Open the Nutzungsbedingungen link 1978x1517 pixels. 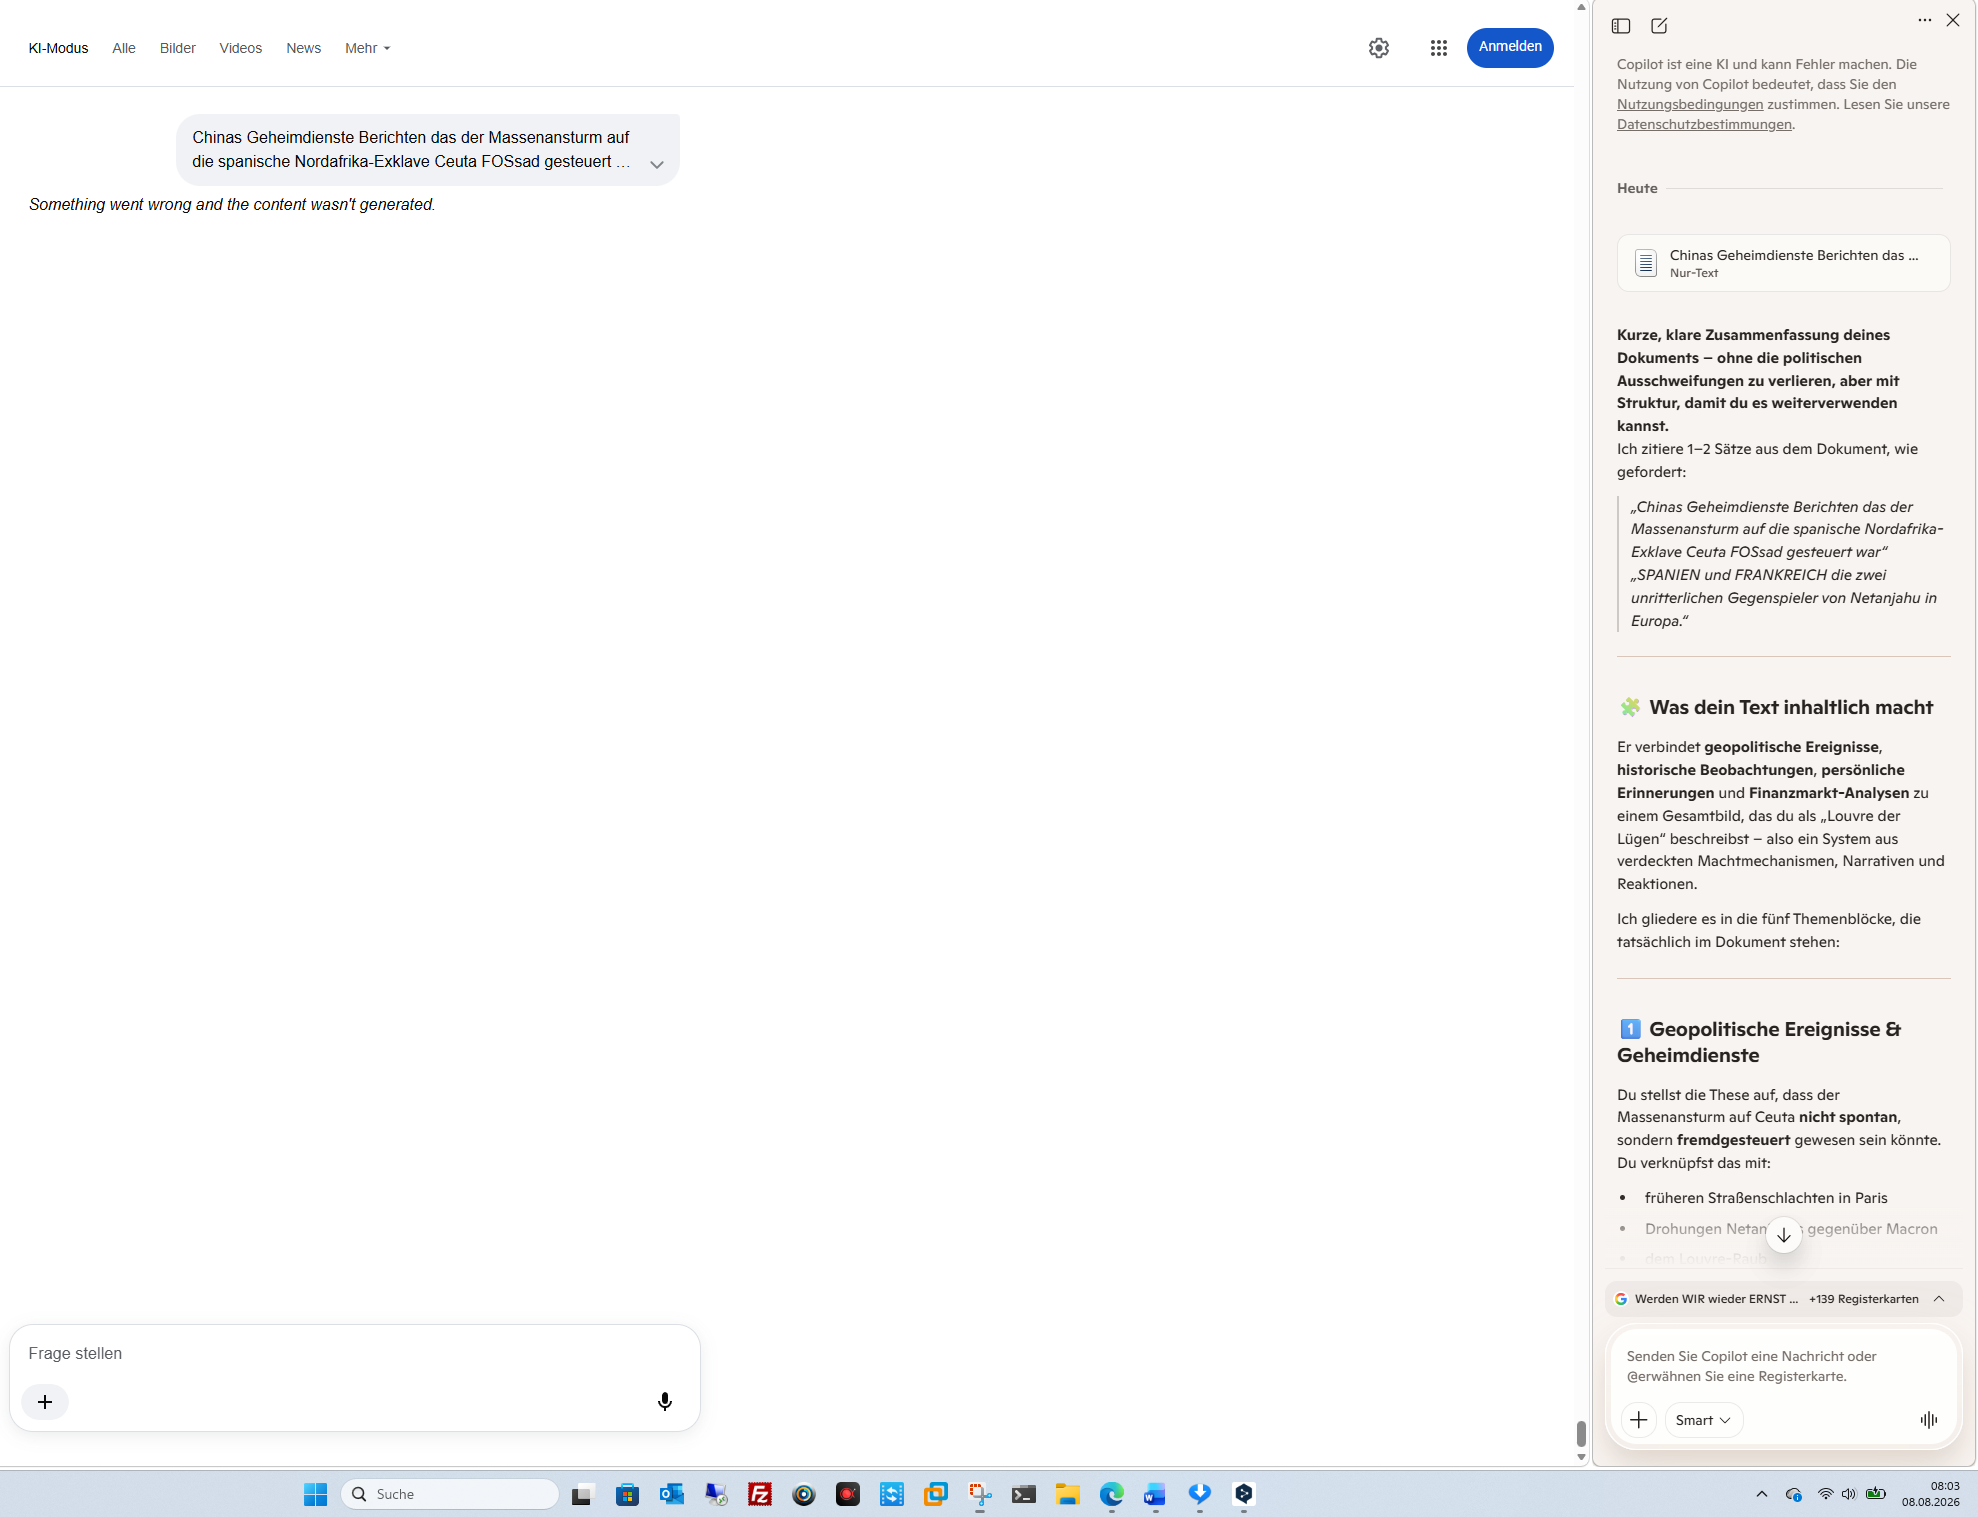click(x=1690, y=104)
